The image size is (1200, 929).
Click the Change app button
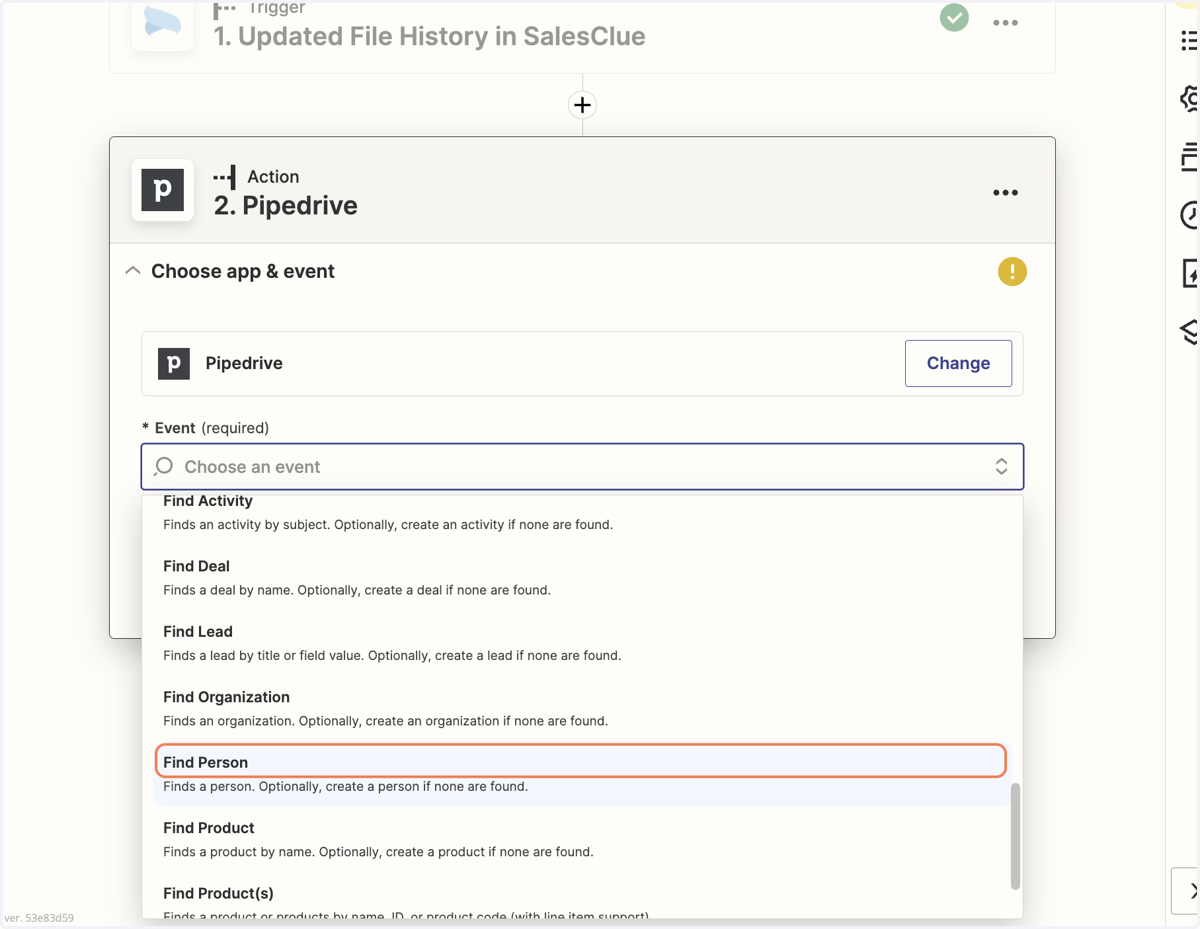coord(958,363)
